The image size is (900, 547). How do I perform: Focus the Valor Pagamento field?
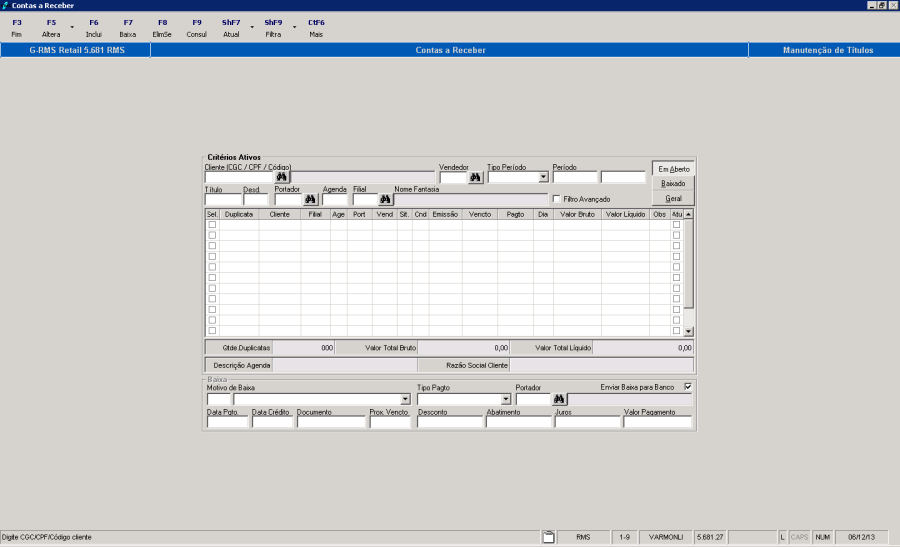tap(658, 422)
